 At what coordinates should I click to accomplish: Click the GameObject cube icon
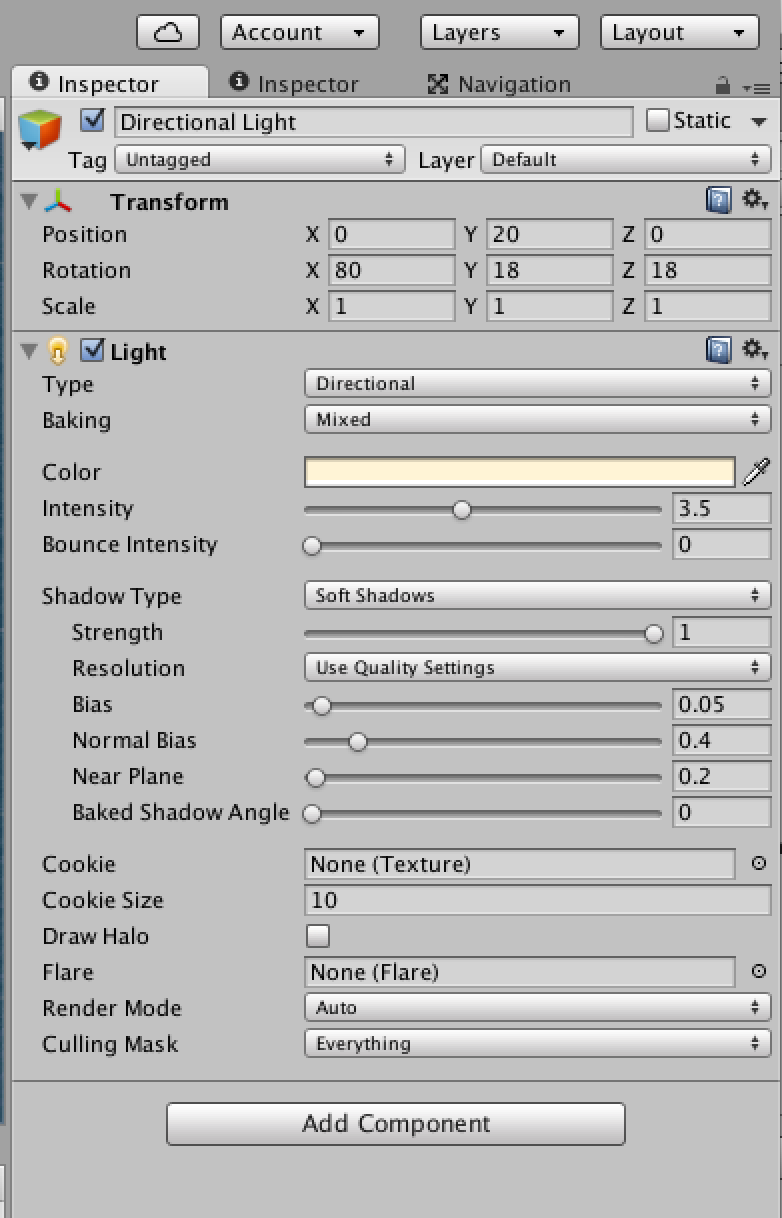tap(40, 131)
